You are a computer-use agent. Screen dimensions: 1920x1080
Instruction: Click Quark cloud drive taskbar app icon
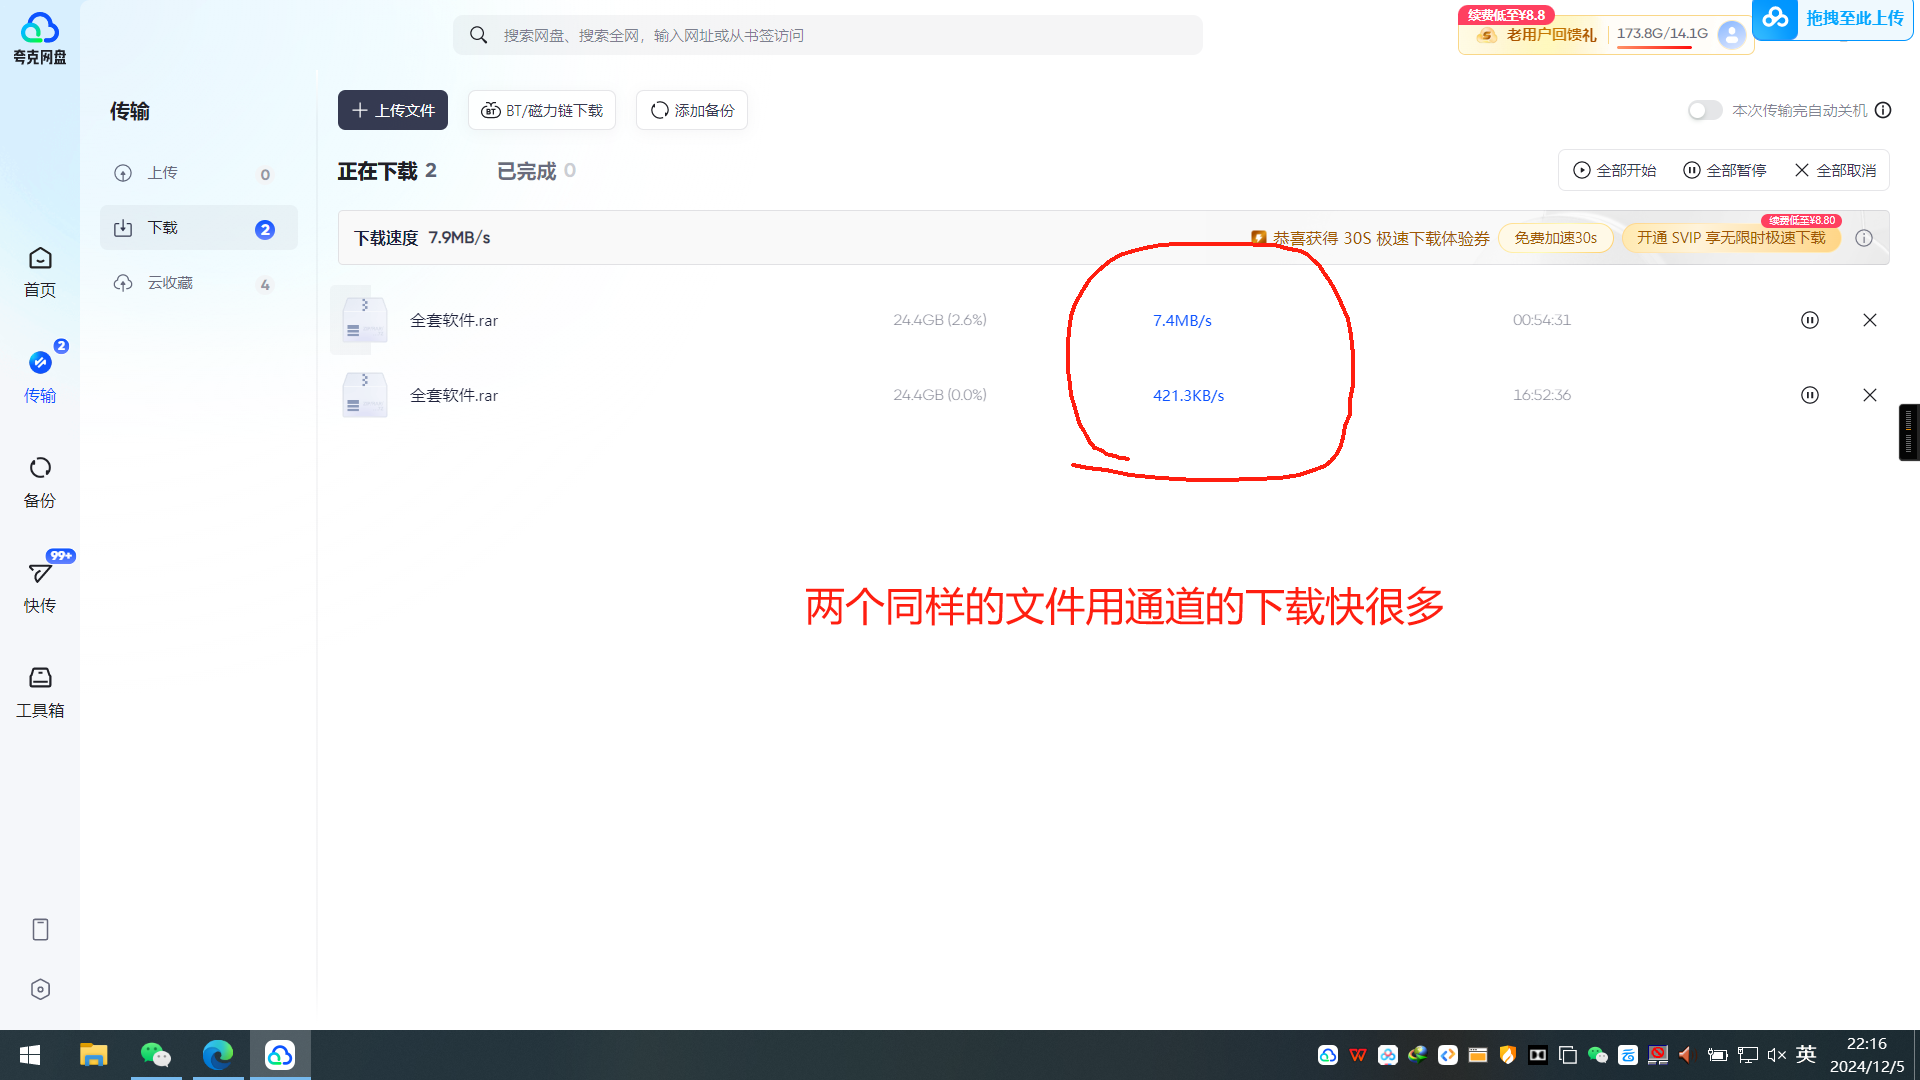coord(280,1055)
